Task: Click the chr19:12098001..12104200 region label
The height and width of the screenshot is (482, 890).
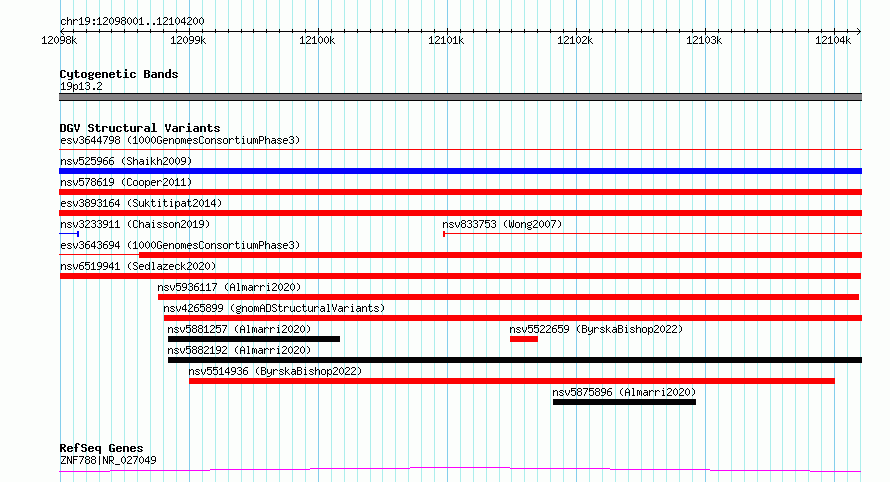Action: (x=132, y=22)
